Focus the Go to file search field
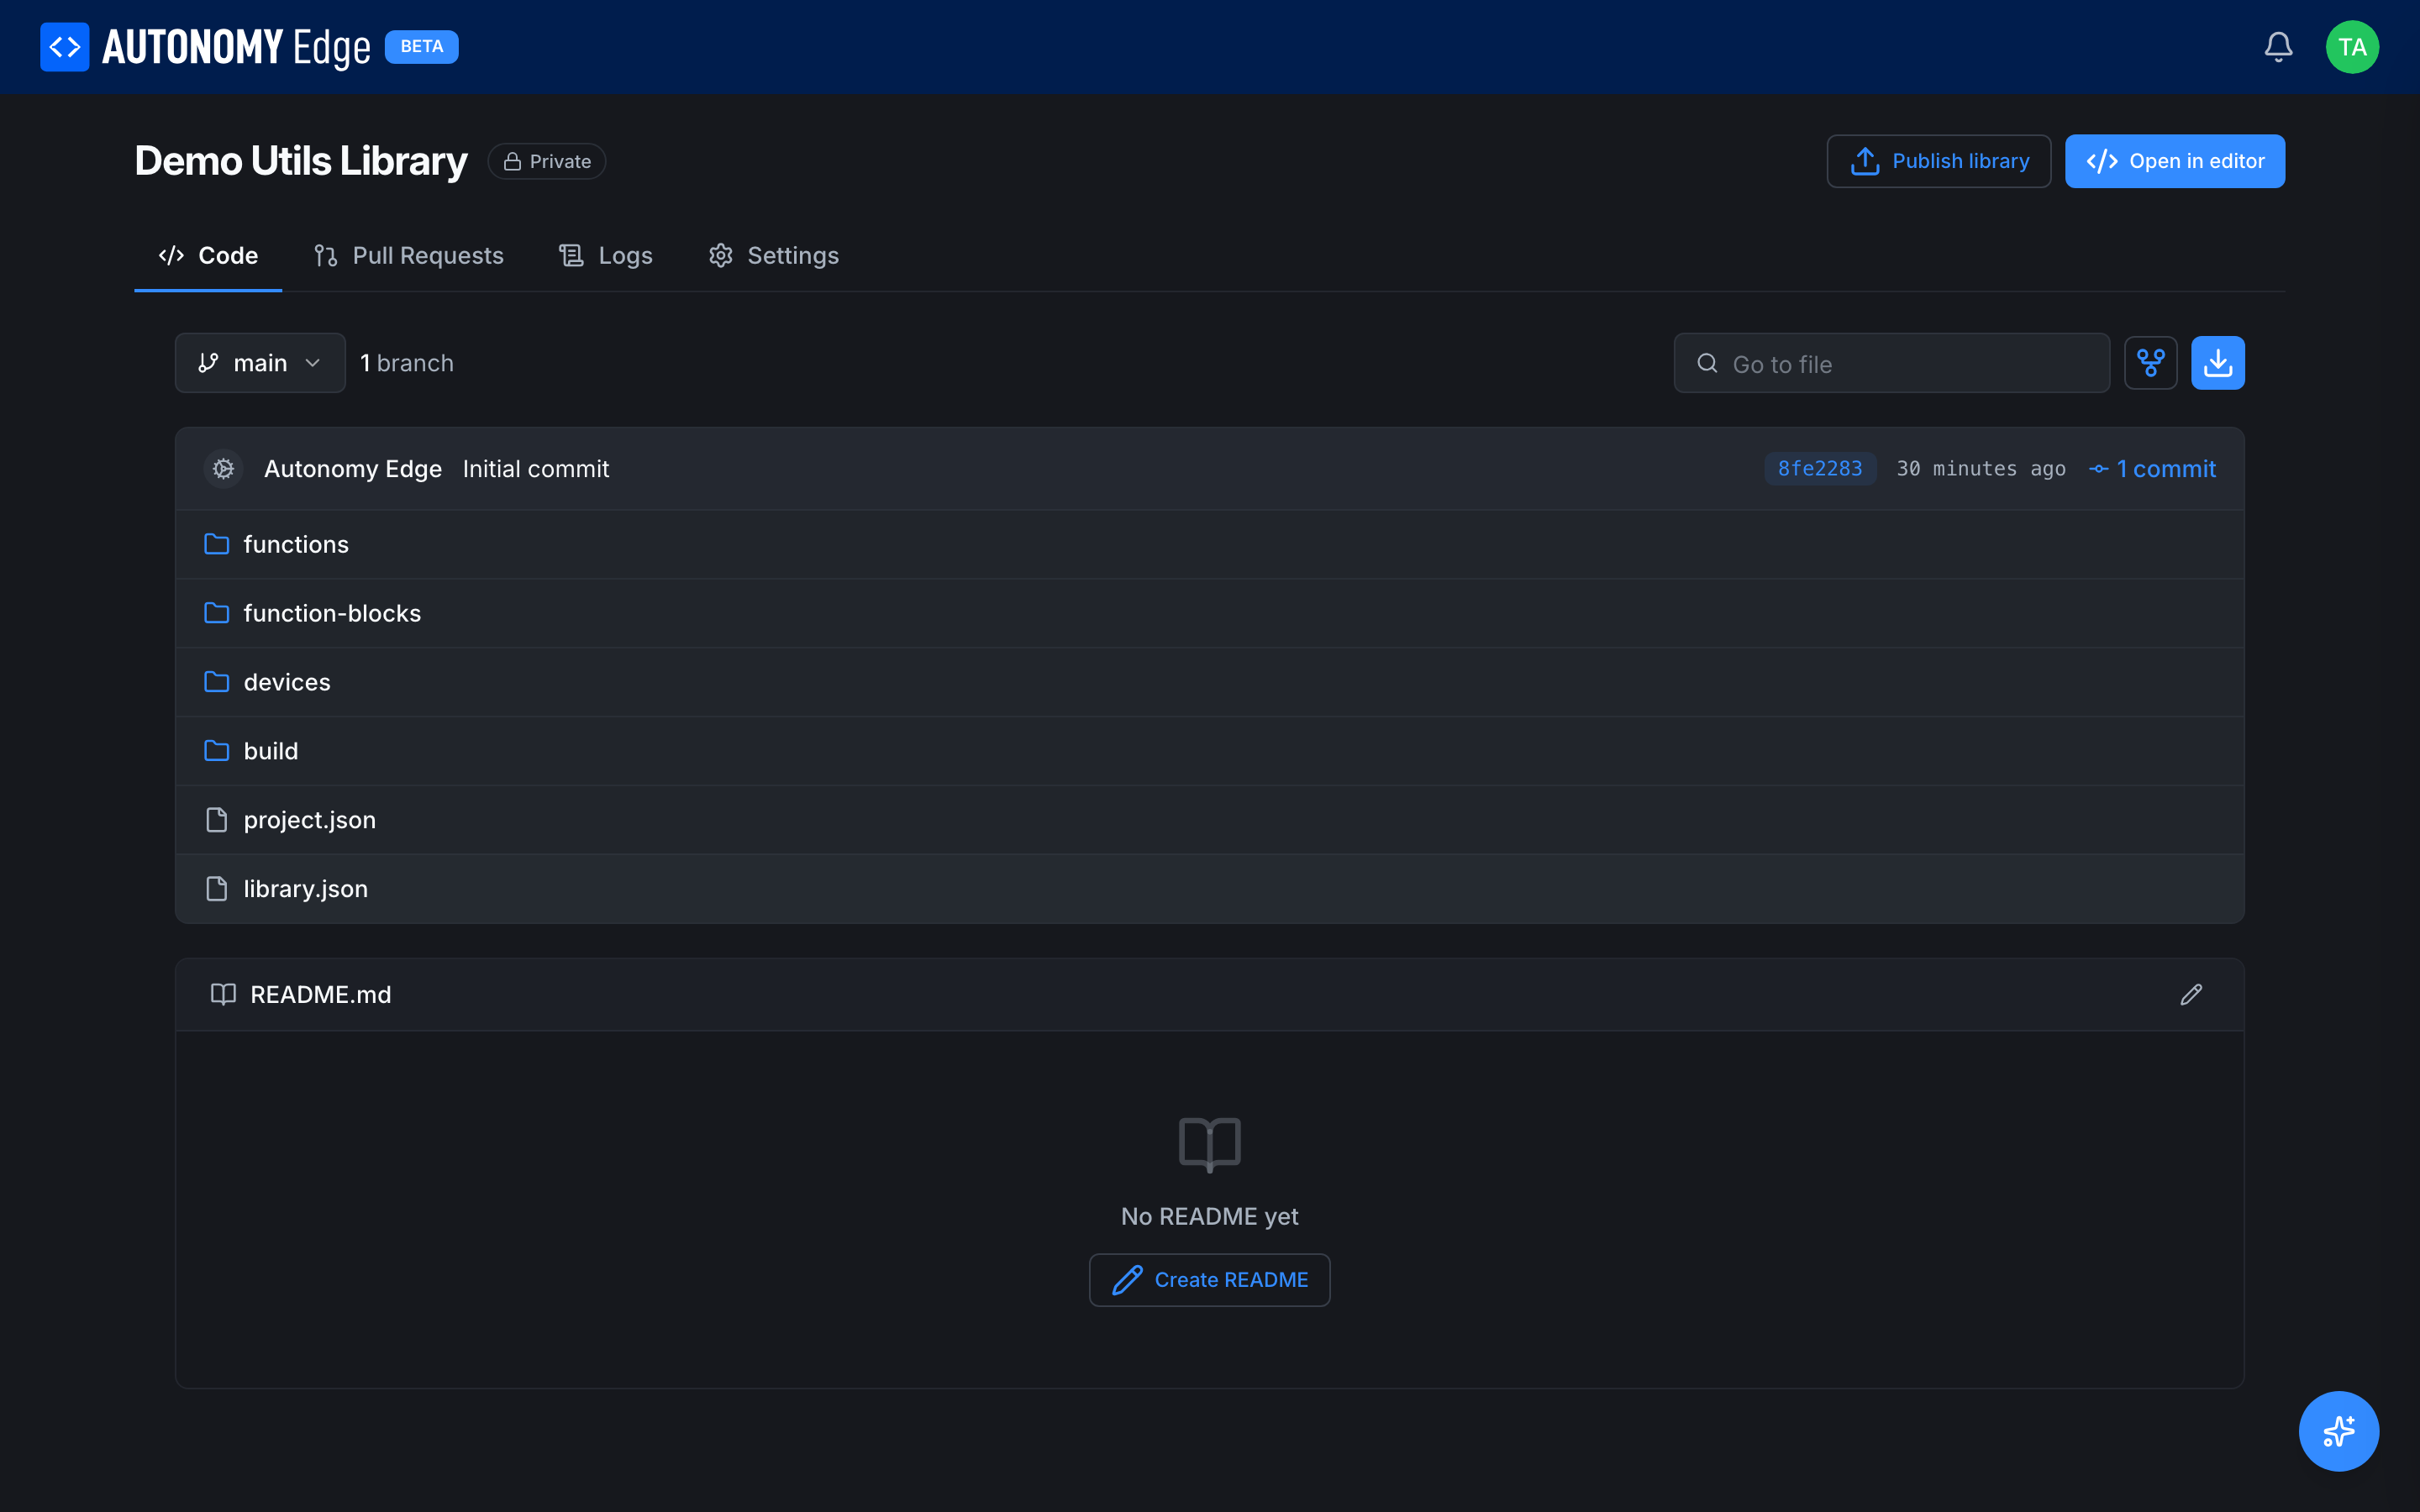2420x1512 pixels. click(x=1891, y=363)
